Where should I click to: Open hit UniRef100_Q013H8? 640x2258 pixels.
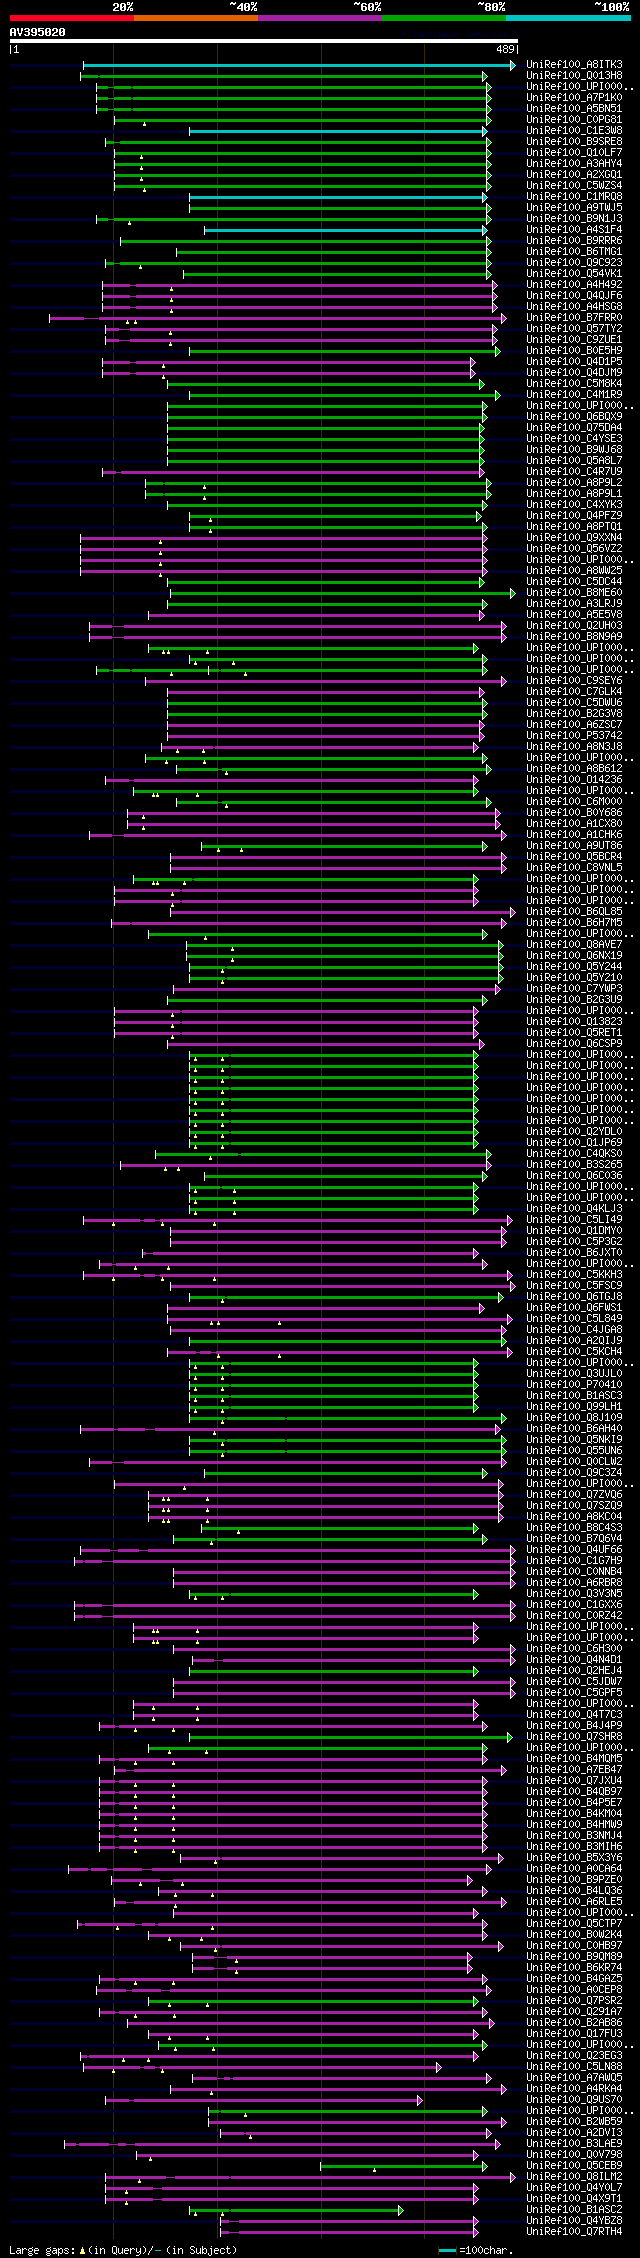click(574, 76)
